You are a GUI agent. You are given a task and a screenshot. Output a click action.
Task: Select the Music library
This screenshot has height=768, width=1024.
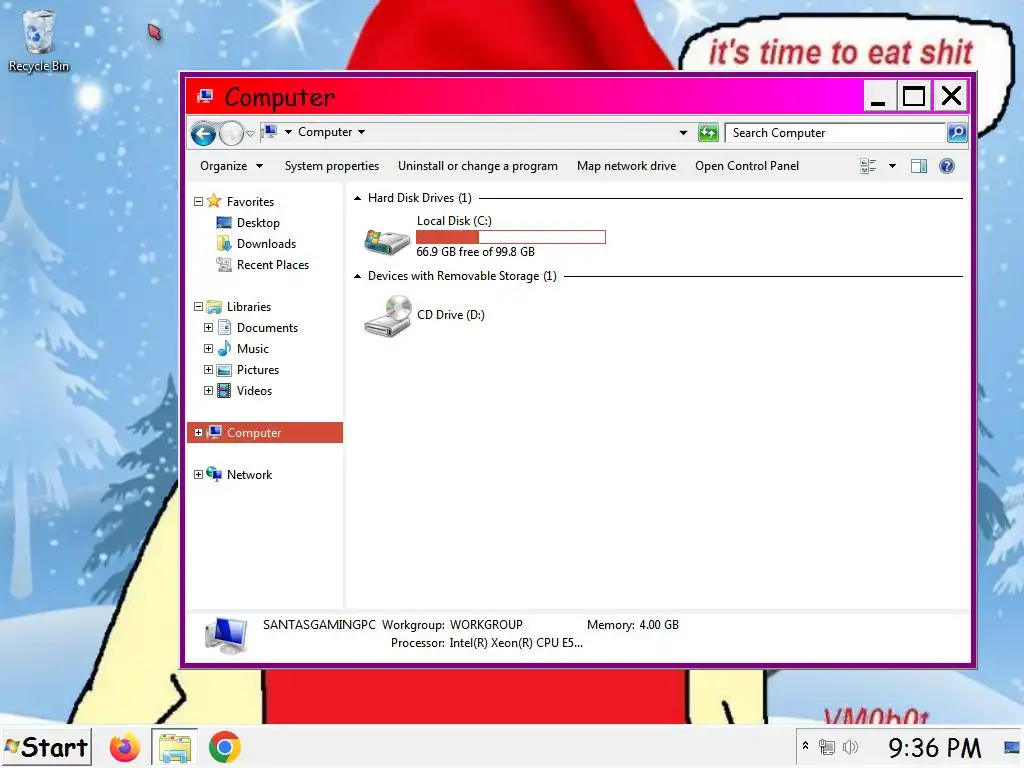click(x=253, y=349)
